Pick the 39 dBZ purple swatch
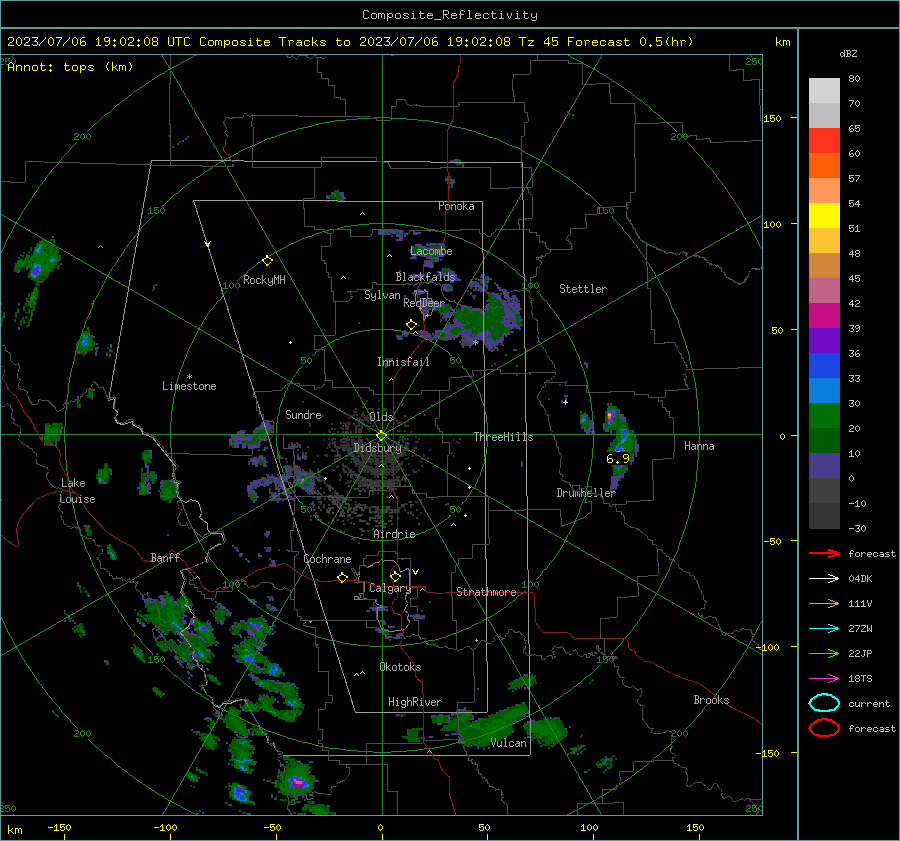This screenshot has height=841, width=900. pyautogui.click(x=824, y=340)
